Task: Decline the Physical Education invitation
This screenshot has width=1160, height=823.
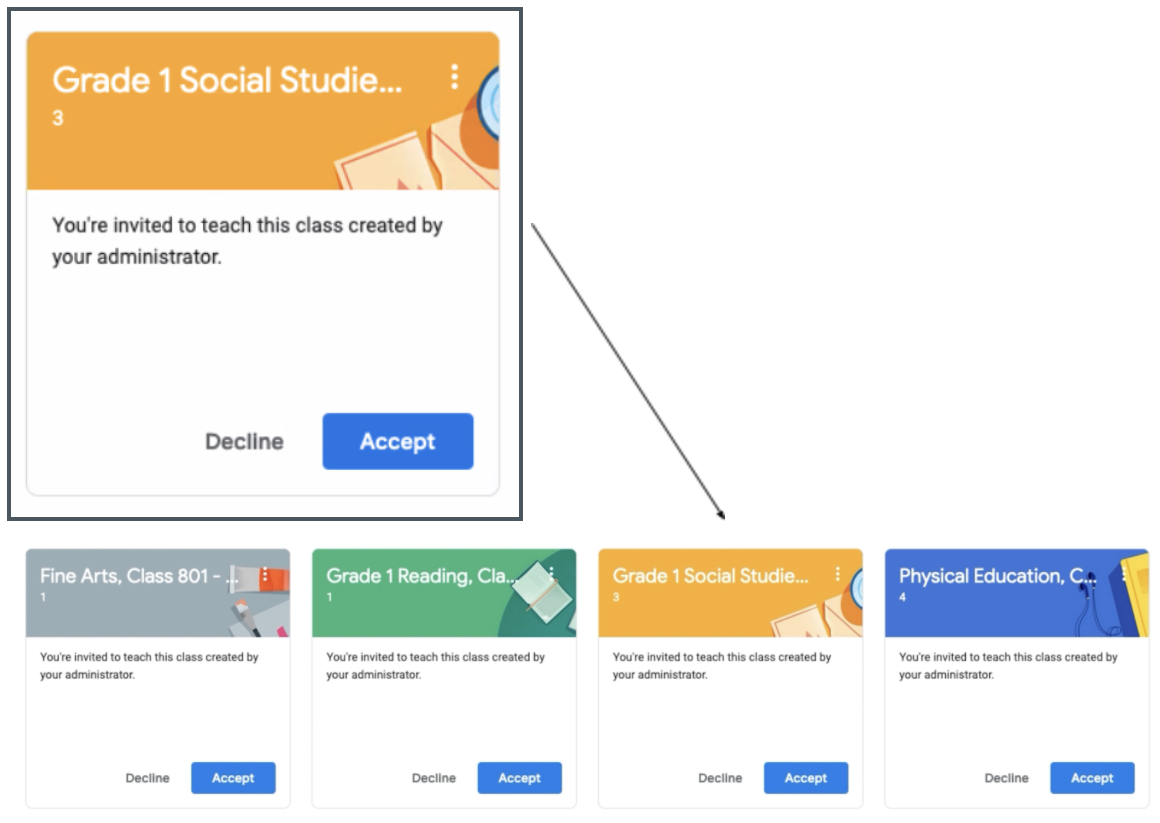Action: (x=1006, y=778)
